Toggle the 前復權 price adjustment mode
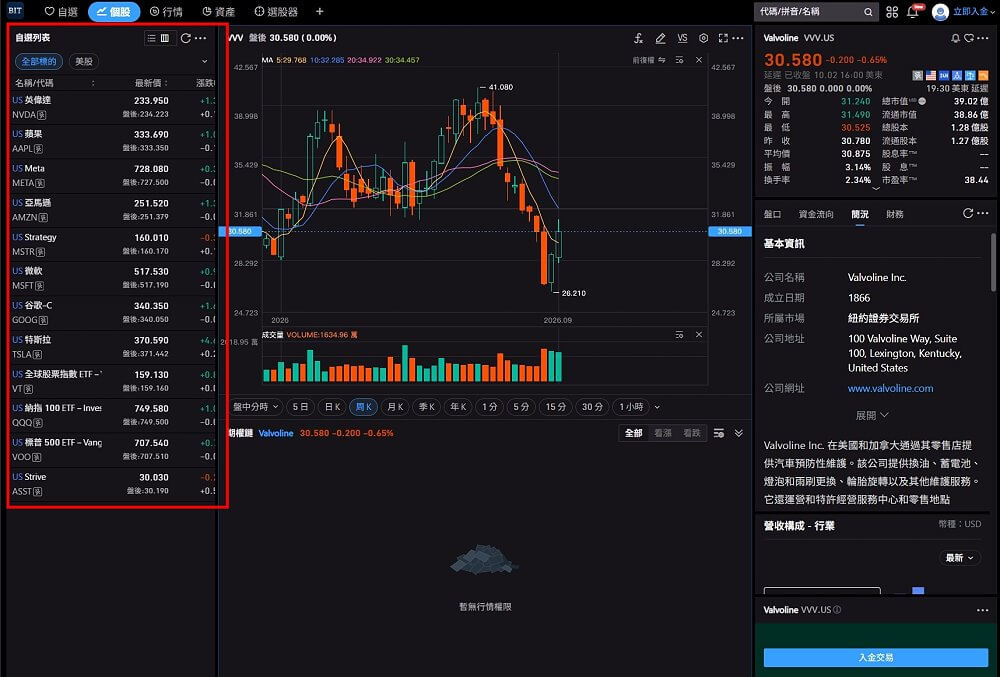Viewport: 1000px width, 677px height. click(x=649, y=60)
